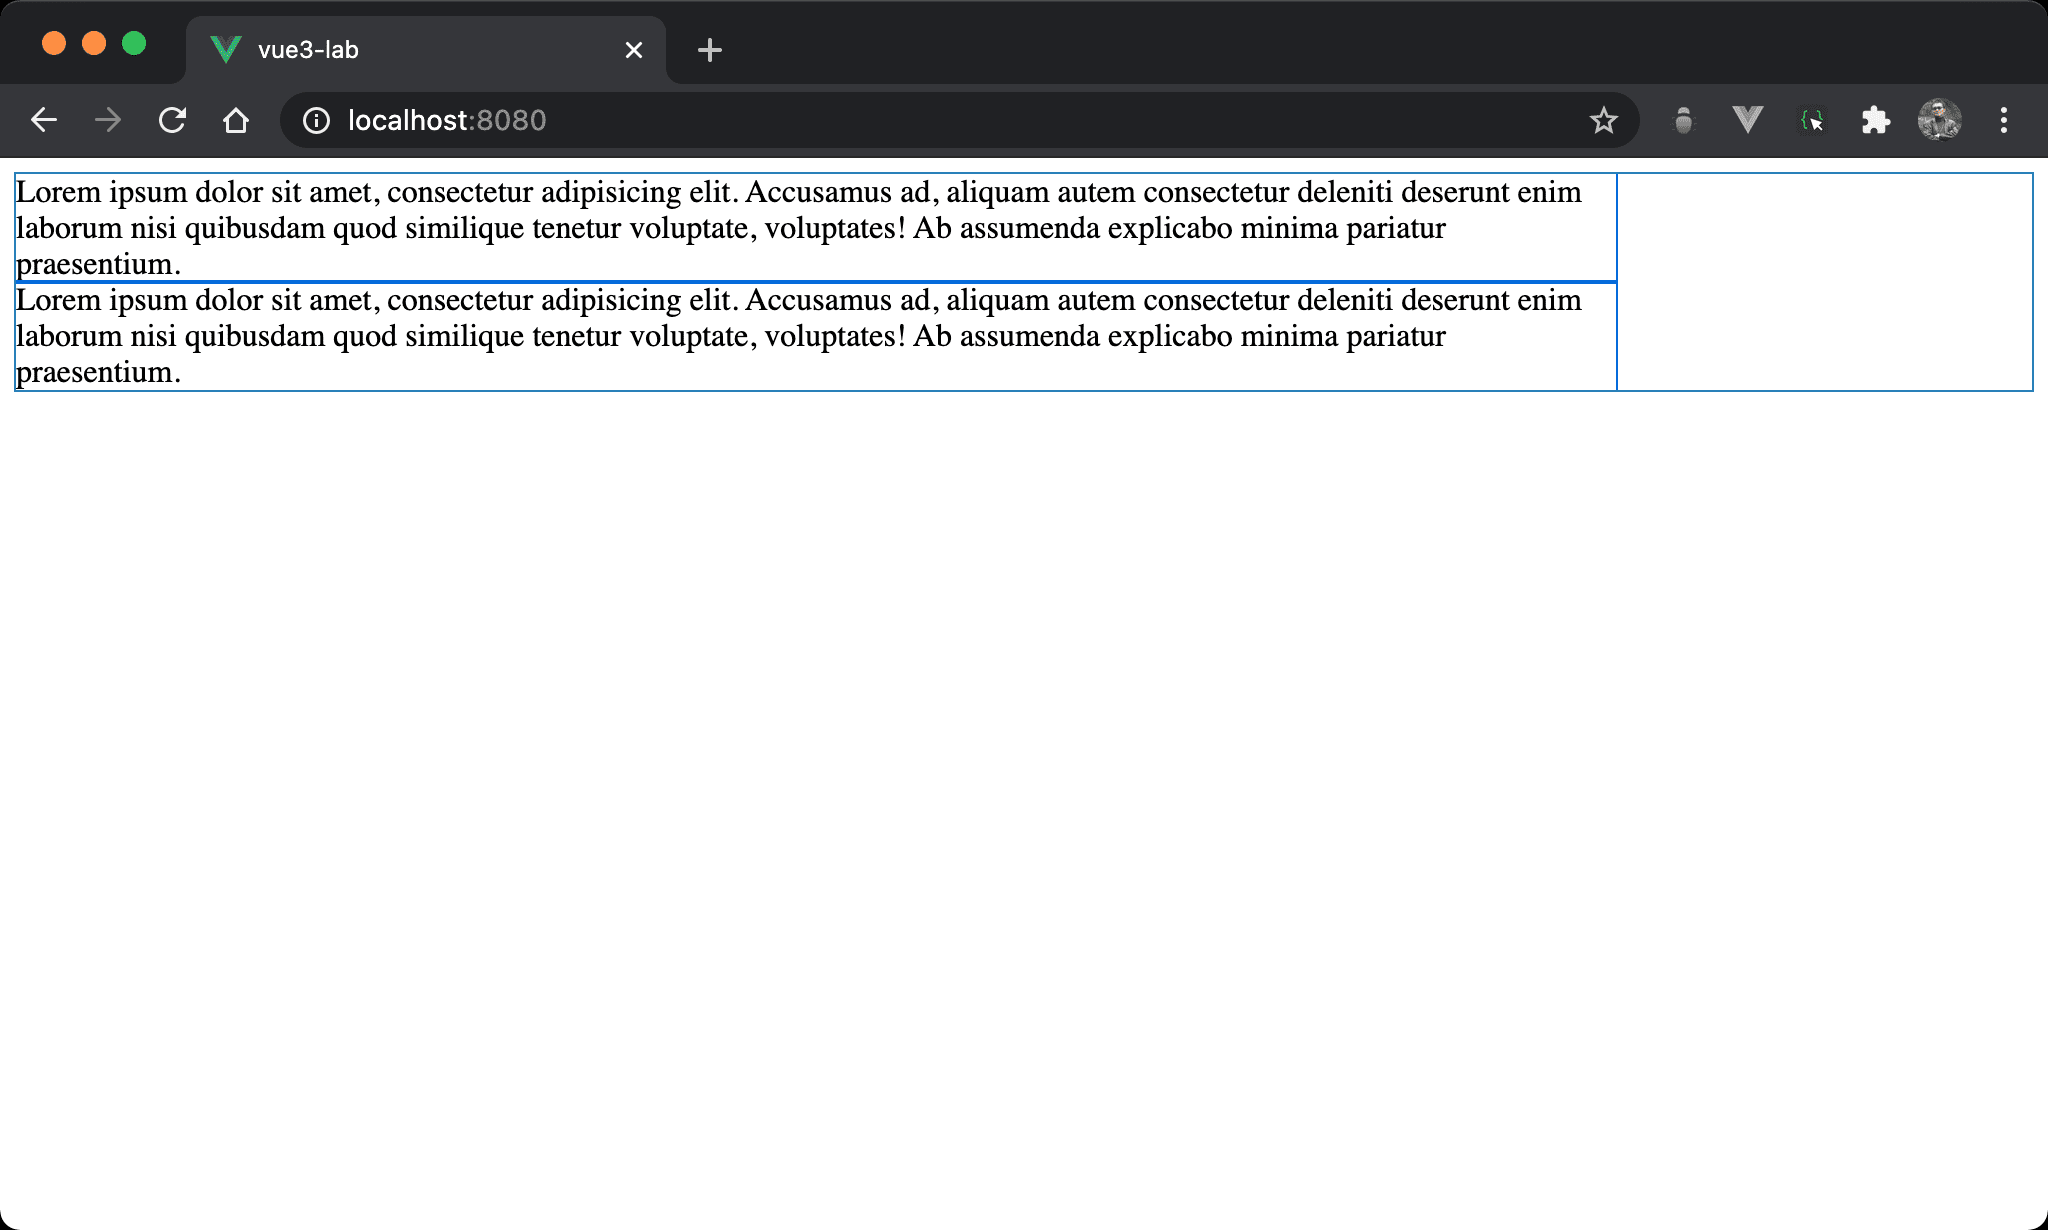Bookmark this page with the star
This screenshot has width=2048, height=1230.
click(x=1603, y=121)
